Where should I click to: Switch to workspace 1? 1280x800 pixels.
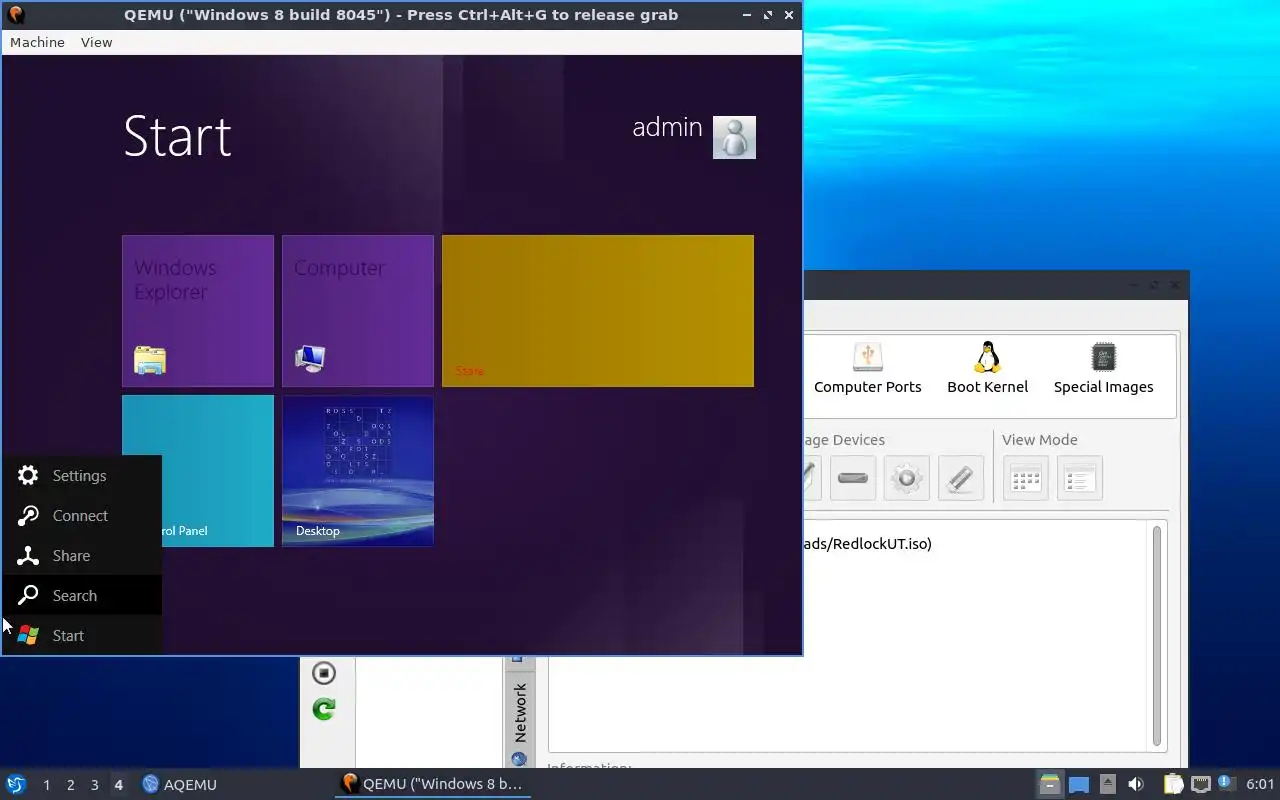click(x=46, y=785)
